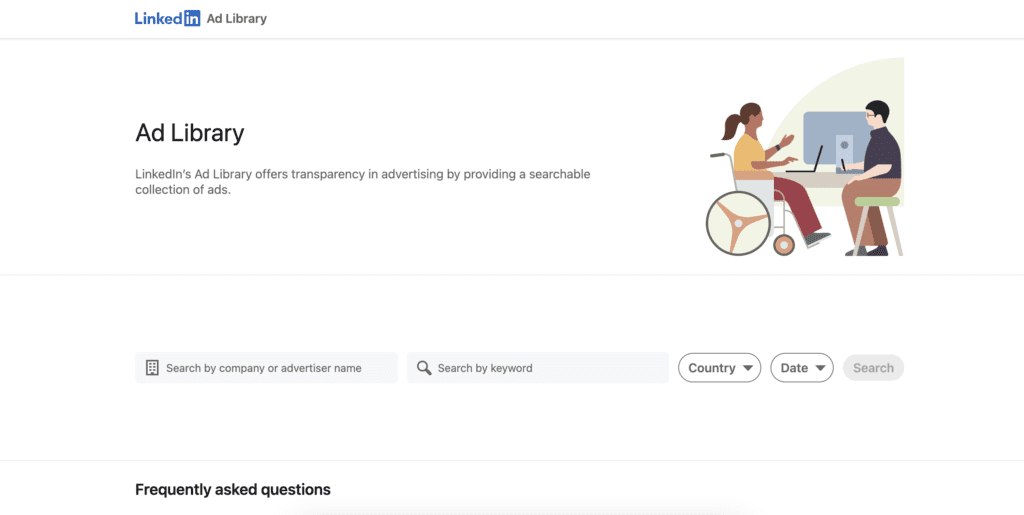Image resolution: width=1024 pixels, height=515 pixels.
Task: Click the LinkedIn logo in the header
Action: [167, 18]
